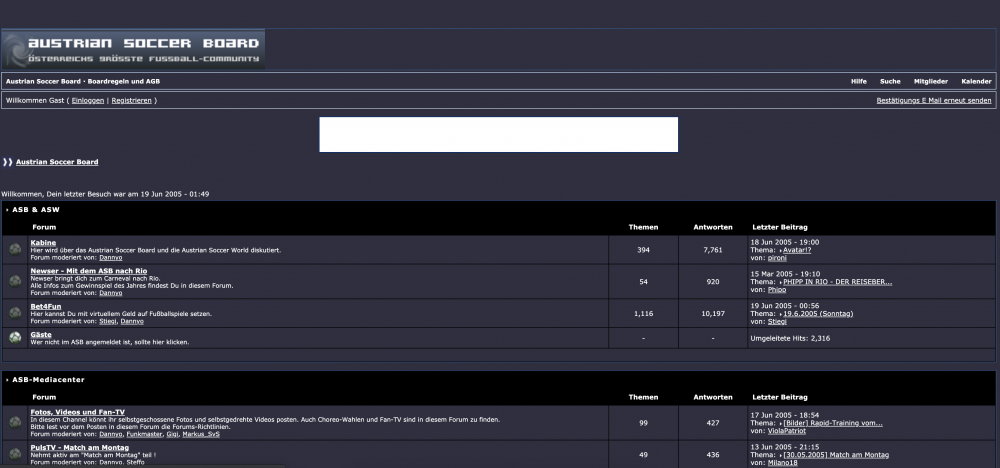Screen dimensions: 1000x468
Task: Open the [Bilder] Rapid-Training vom... topic
Action: click(833, 423)
